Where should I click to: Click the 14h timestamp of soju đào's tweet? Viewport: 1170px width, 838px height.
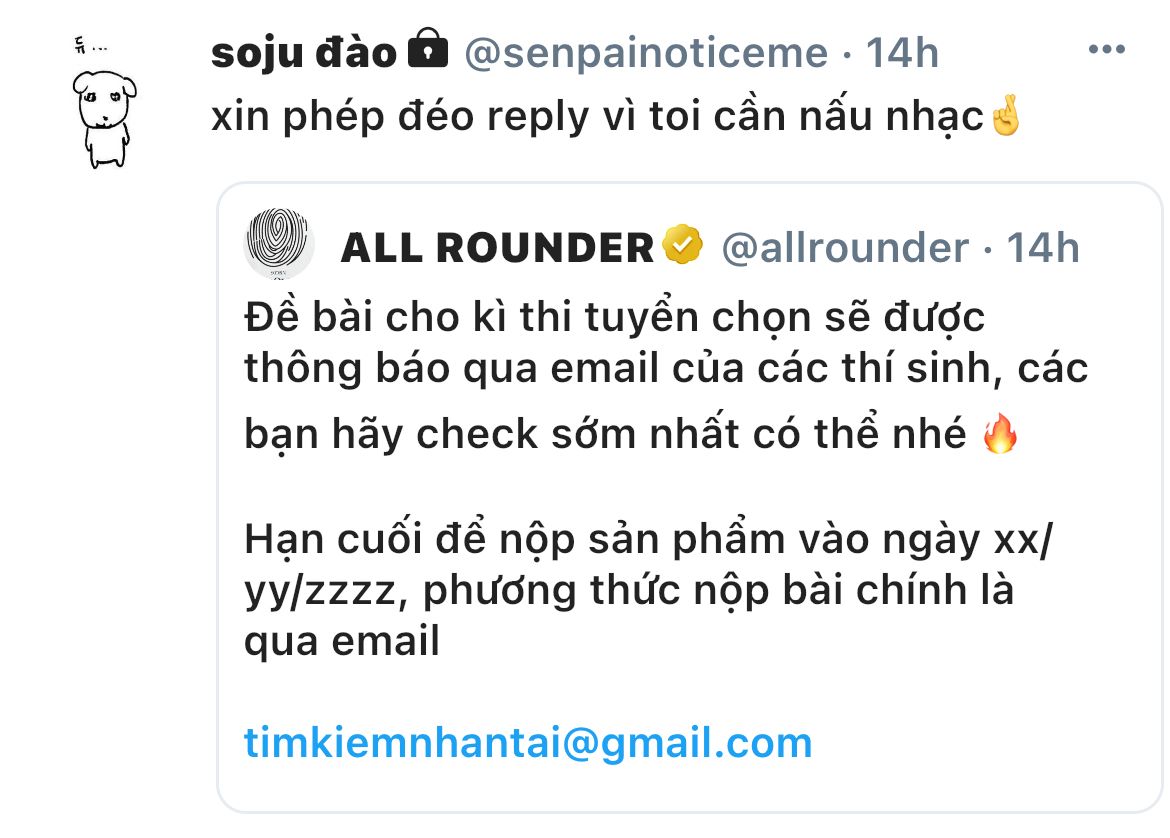pyautogui.click(x=901, y=53)
